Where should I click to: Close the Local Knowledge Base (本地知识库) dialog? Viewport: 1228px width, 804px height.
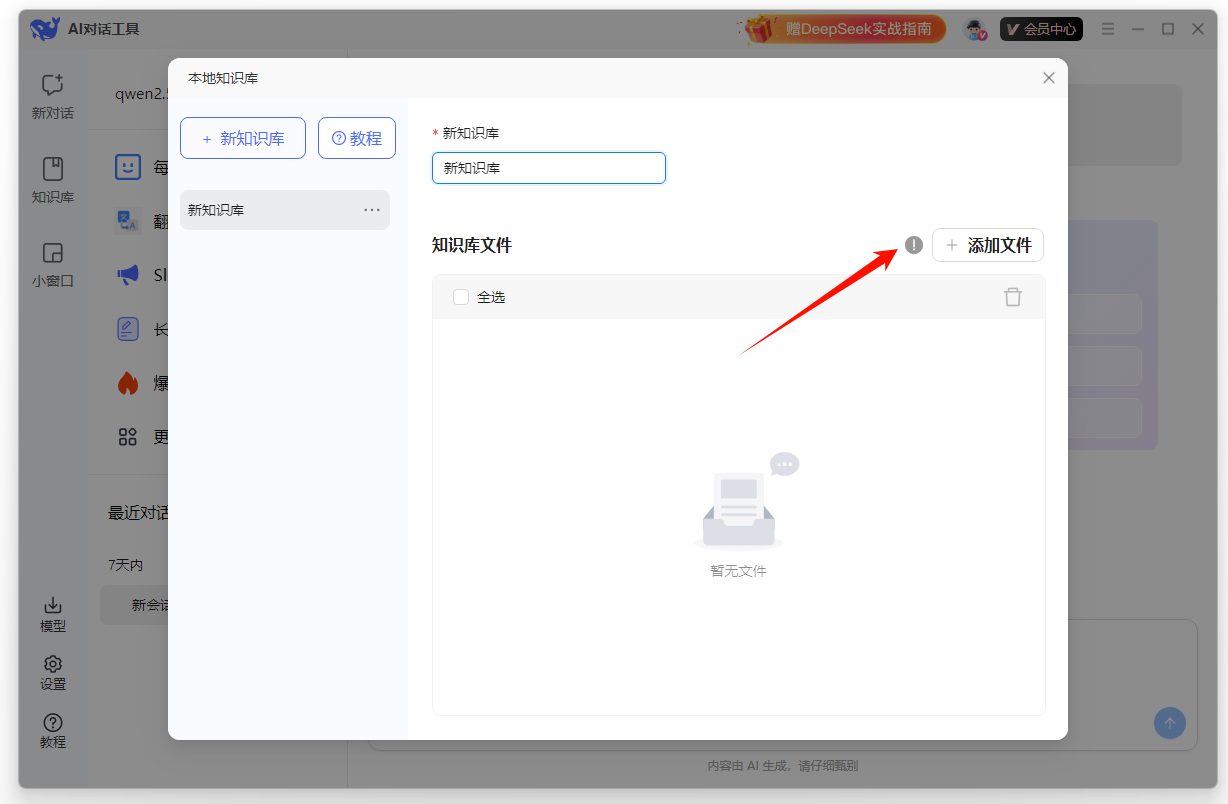point(1048,78)
